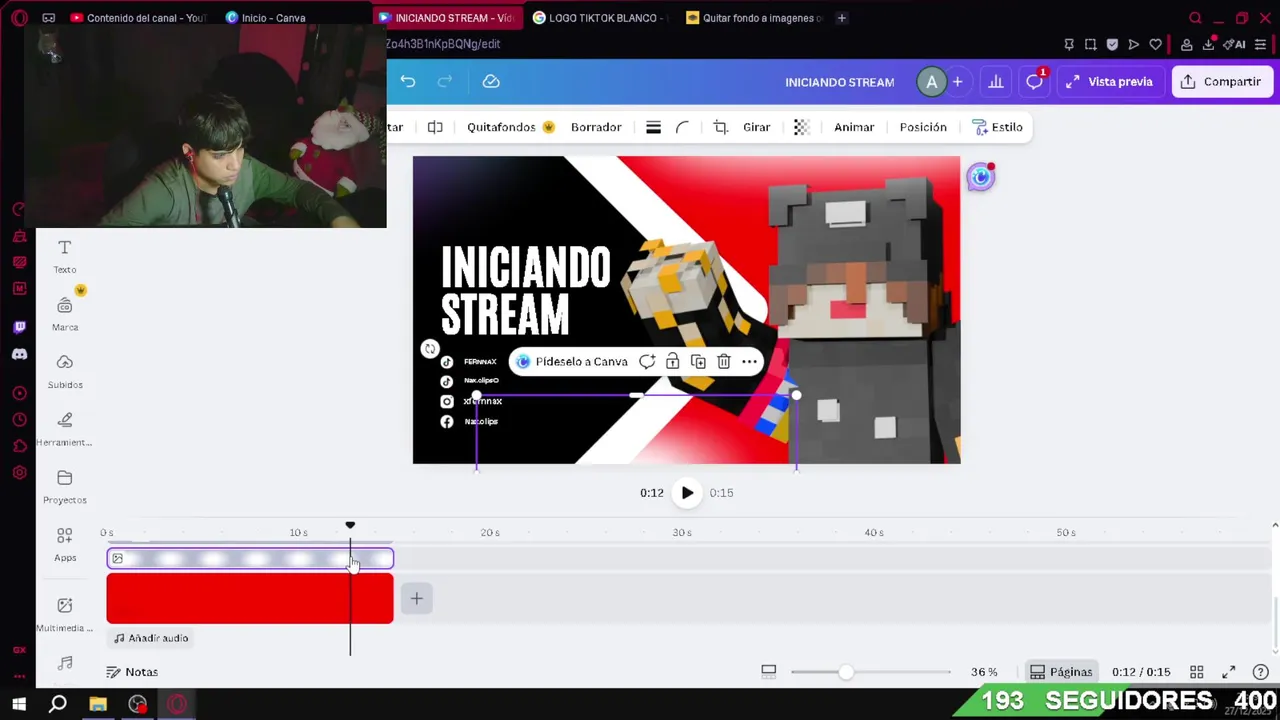The height and width of the screenshot is (720, 1280).
Task: Open Canva assistant sparkle icon
Action: (981, 177)
